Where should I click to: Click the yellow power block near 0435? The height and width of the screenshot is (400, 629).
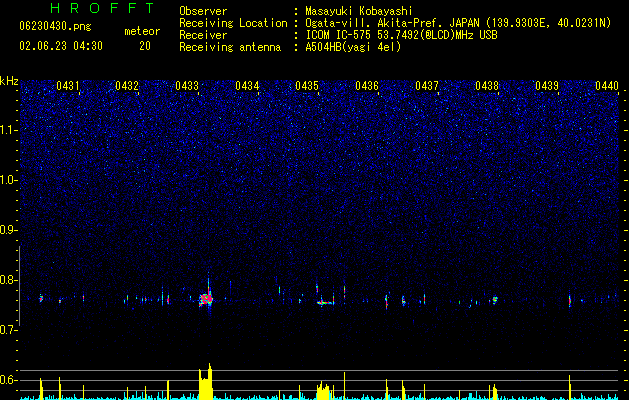[x=323, y=392]
